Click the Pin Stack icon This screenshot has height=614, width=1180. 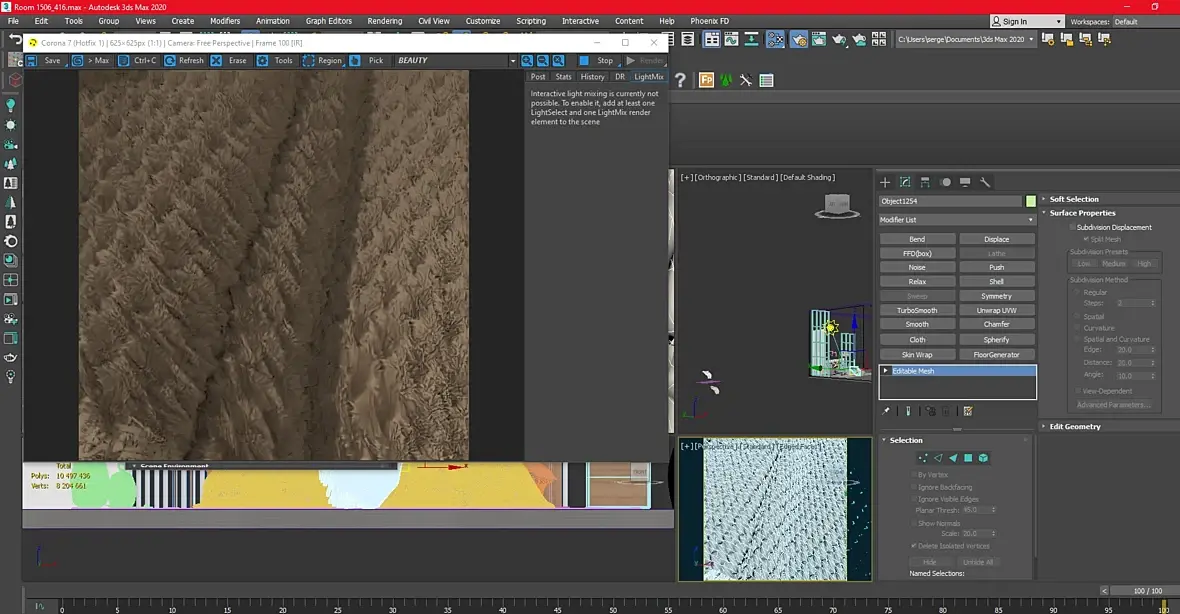click(x=886, y=411)
